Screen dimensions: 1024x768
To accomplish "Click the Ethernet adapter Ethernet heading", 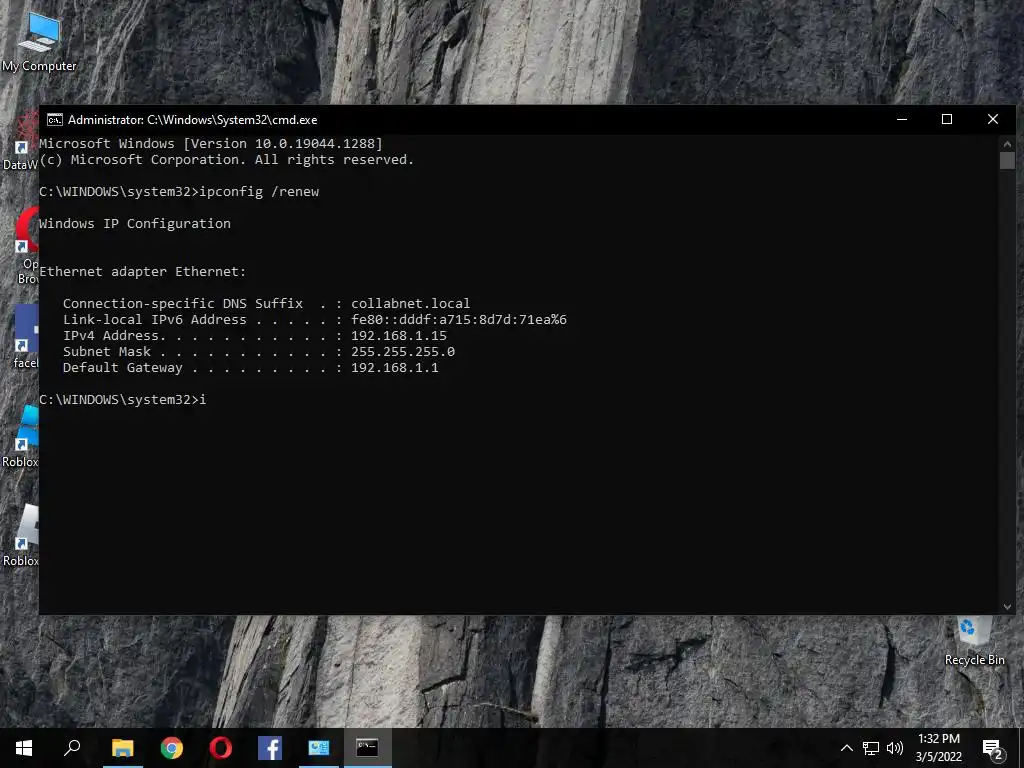I will tap(142, 272).
